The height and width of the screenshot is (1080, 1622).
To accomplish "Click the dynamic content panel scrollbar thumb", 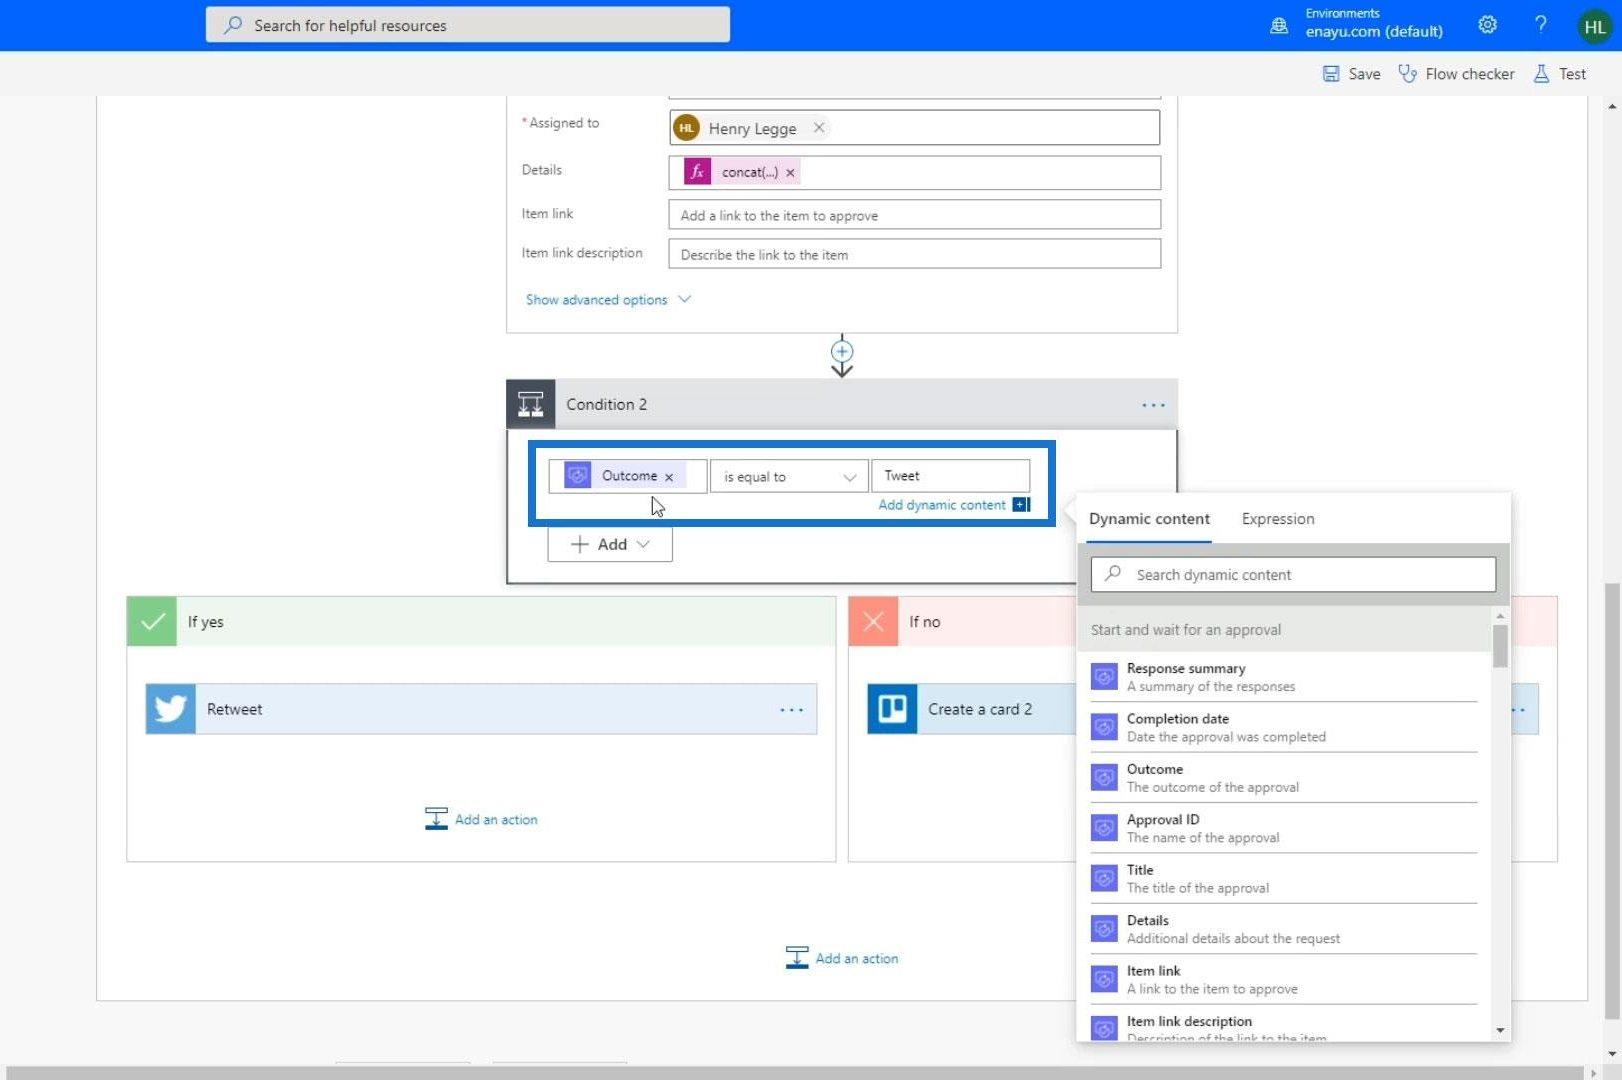I will click(1499, 645).
